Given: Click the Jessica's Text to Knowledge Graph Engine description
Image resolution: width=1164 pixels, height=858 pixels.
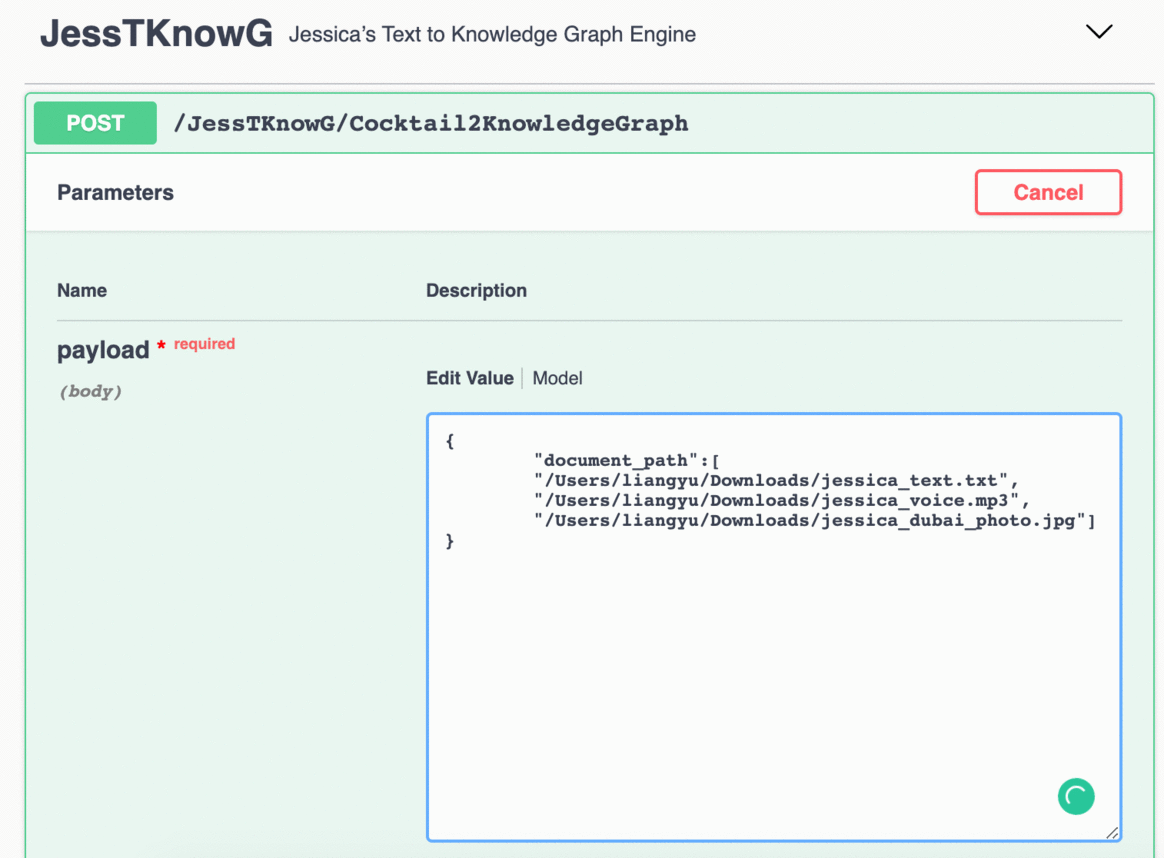Looking at the screenshot, I should click(x=492, y=34).
